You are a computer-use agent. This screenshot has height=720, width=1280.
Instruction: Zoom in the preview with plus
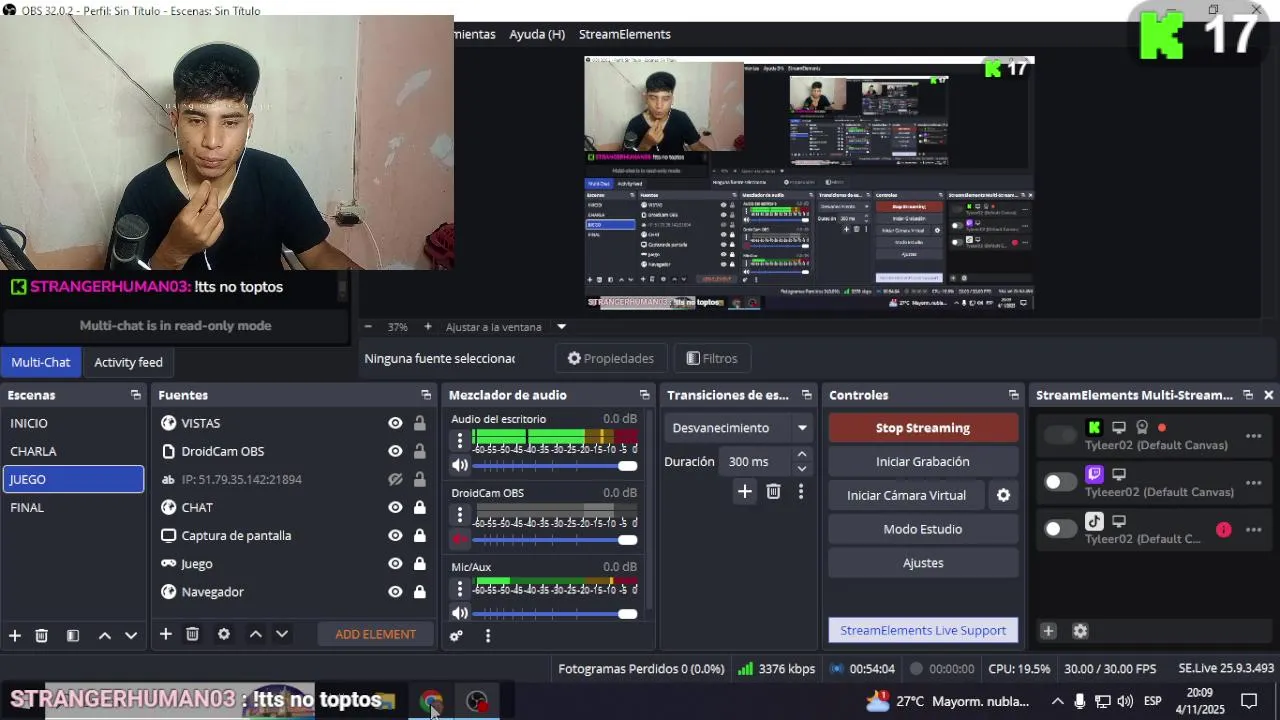click(428, 327)
